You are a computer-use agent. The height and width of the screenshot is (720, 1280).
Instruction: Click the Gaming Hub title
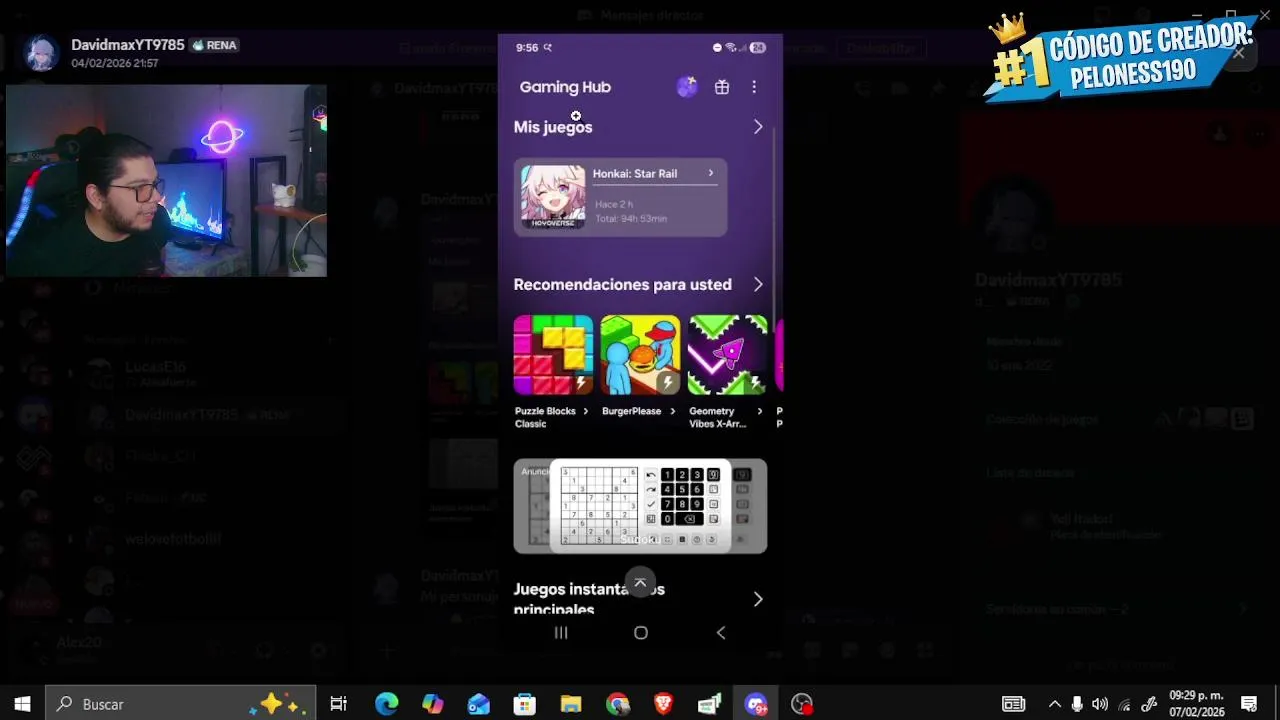pos(565,87)
